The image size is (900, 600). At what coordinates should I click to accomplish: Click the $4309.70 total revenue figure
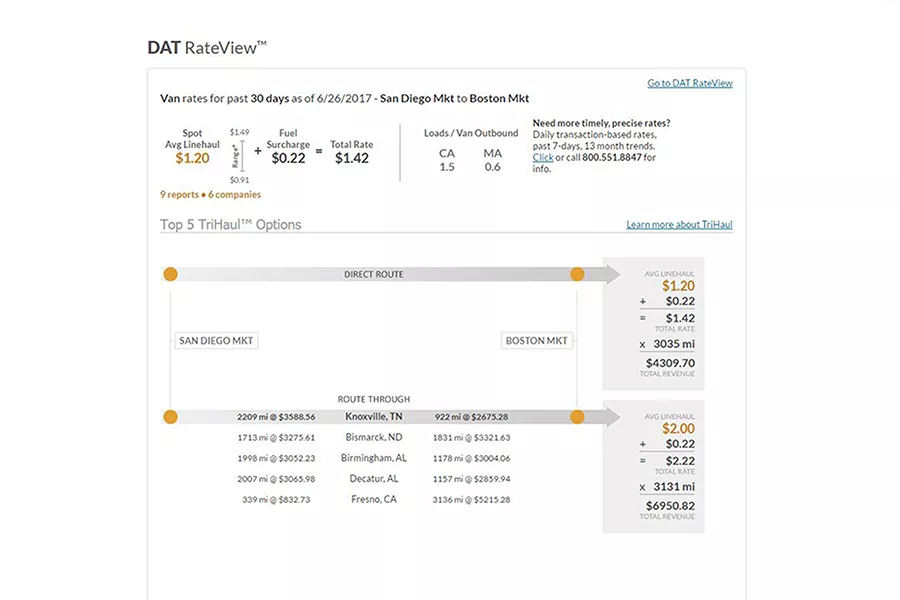[670, 363]
